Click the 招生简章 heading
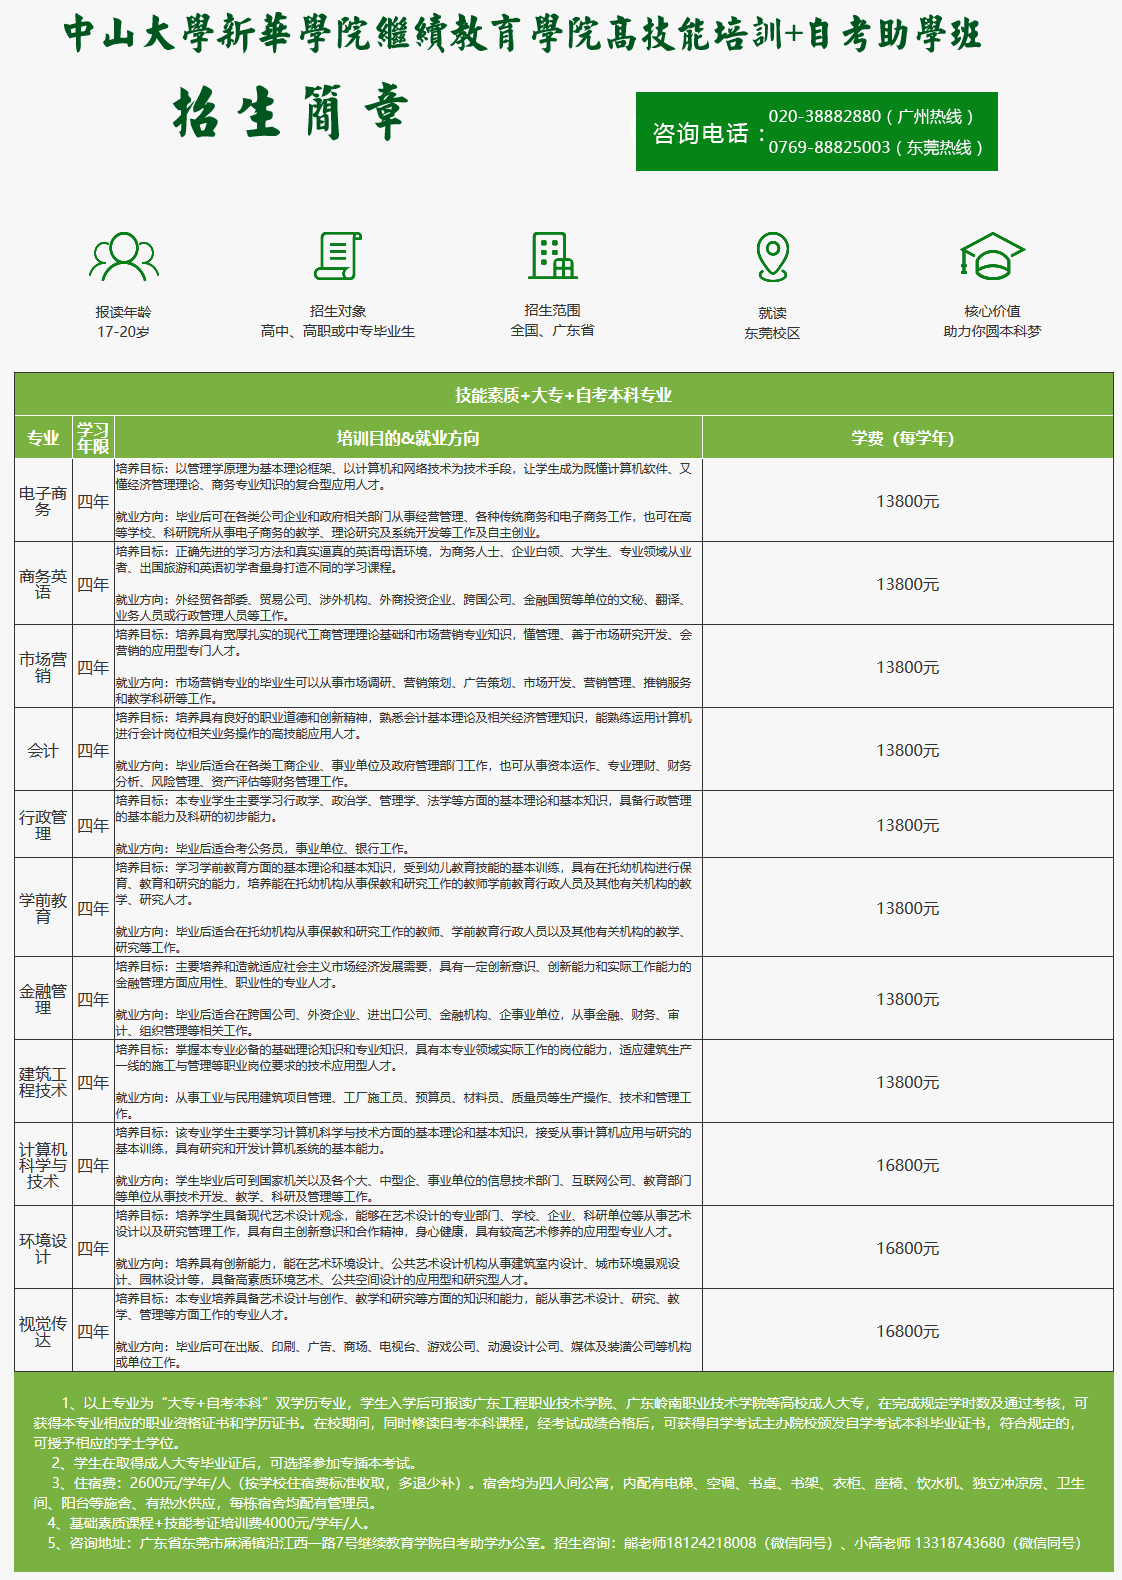 [x=291, y=112]
